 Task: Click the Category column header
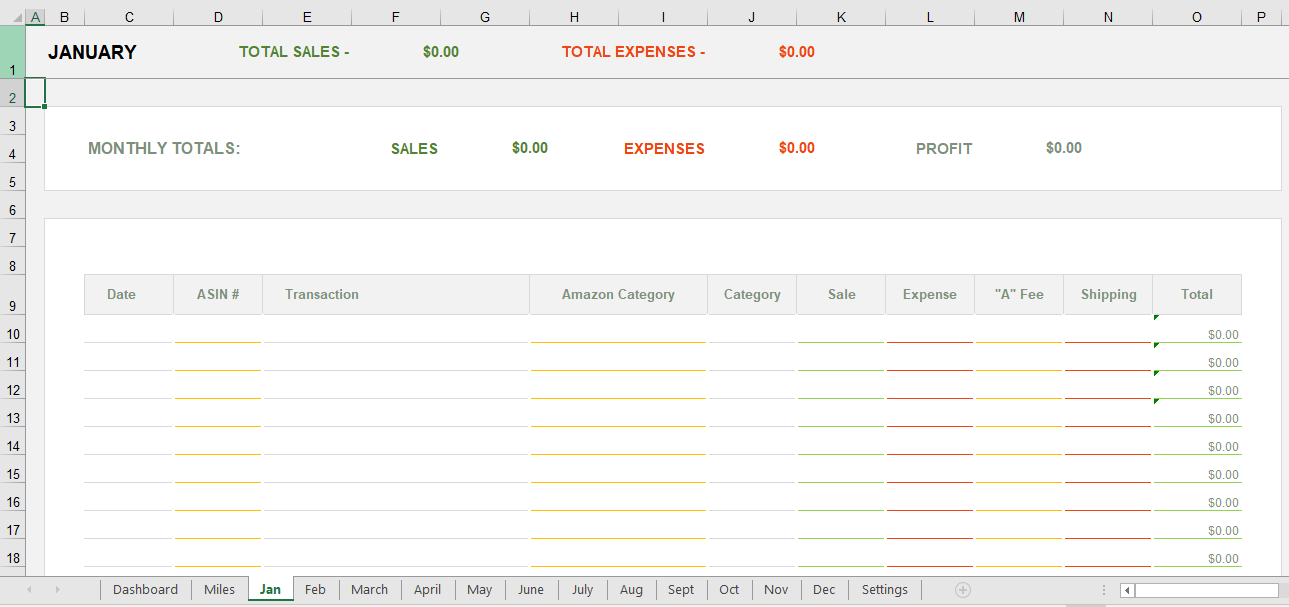coord(752,295)
